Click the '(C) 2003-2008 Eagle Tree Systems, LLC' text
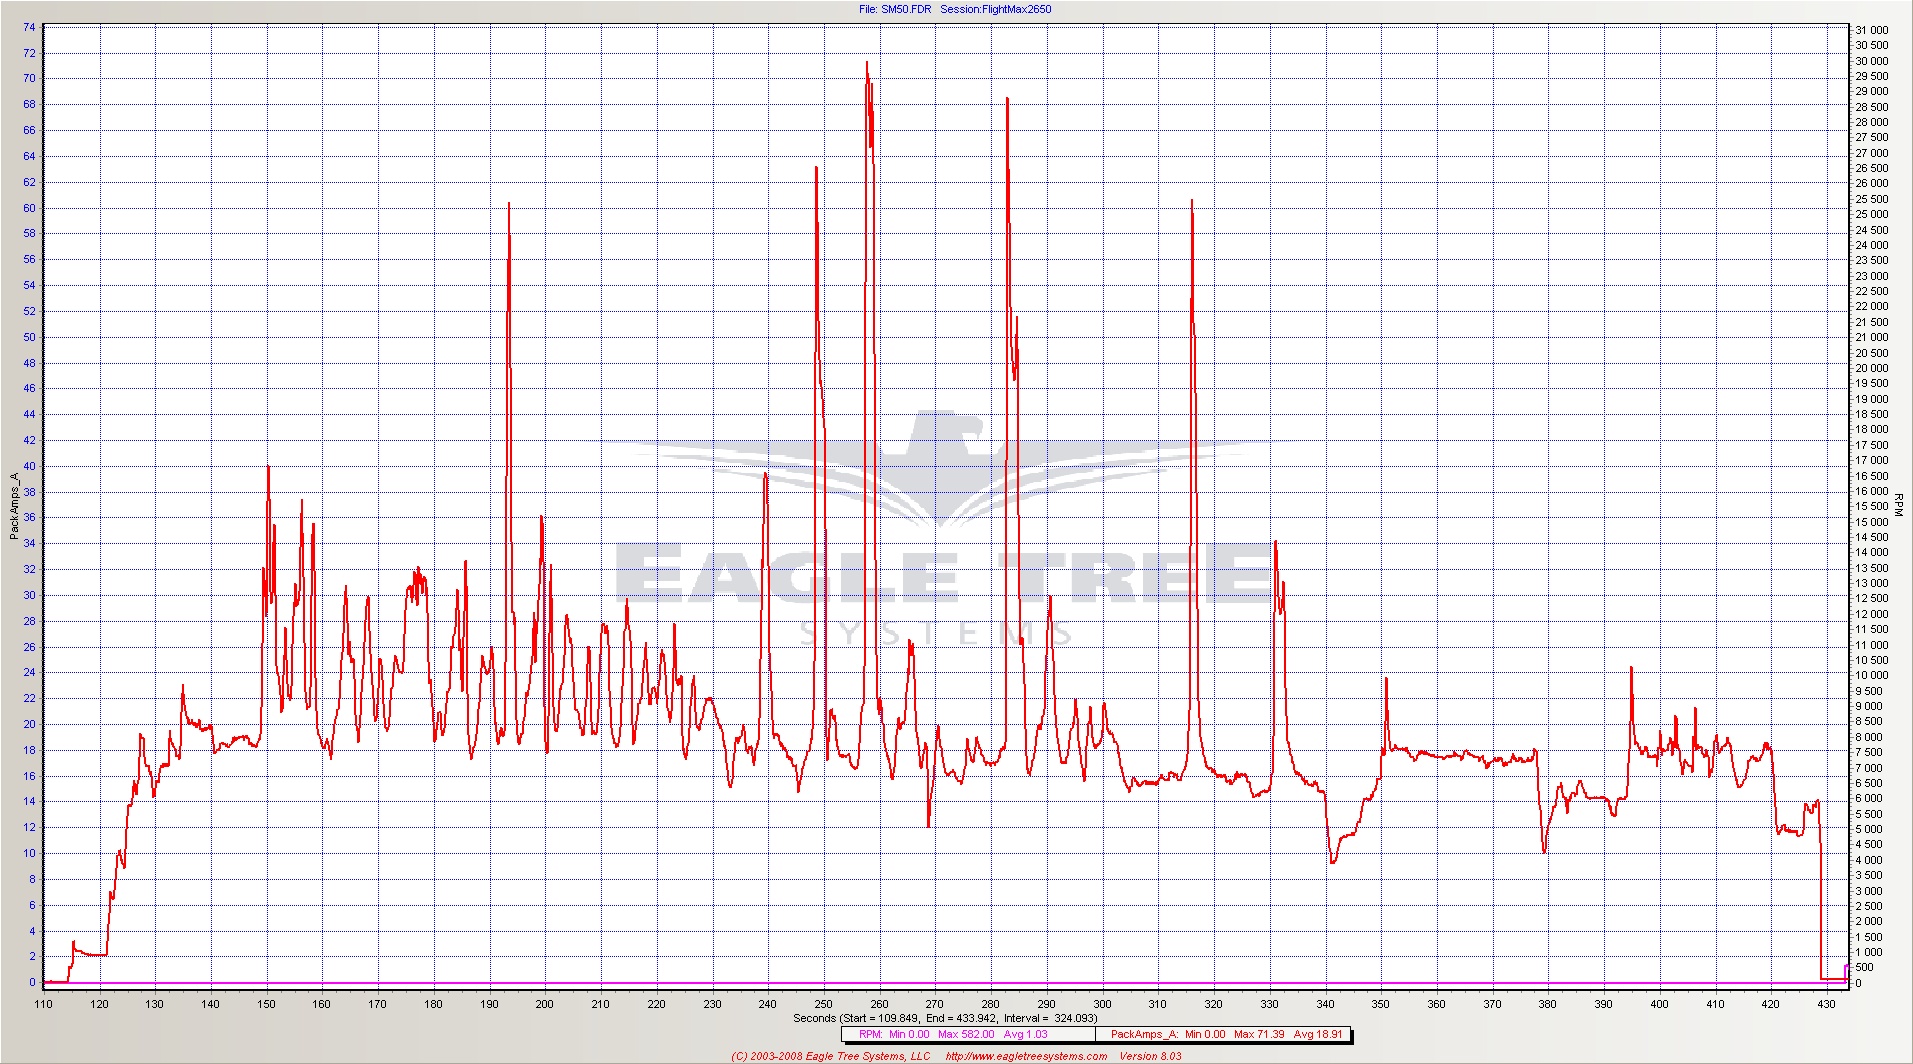1913x1064 pixels. pos(831,1056)
